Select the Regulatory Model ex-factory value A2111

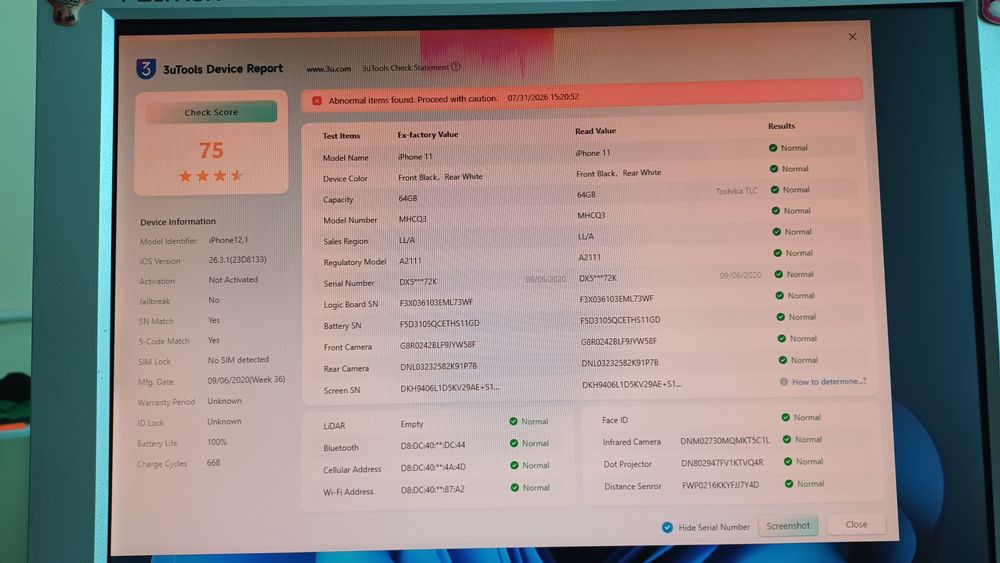pos(410,261)
